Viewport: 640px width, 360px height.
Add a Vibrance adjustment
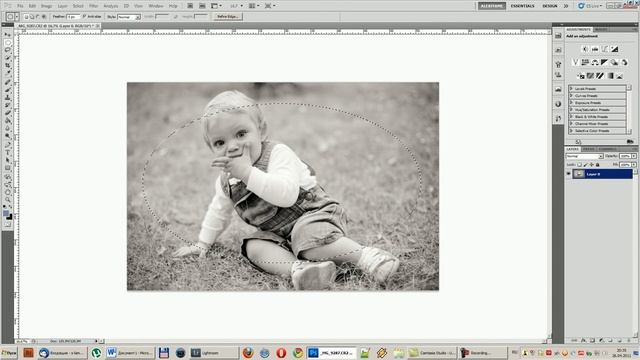tap(575, 62)
